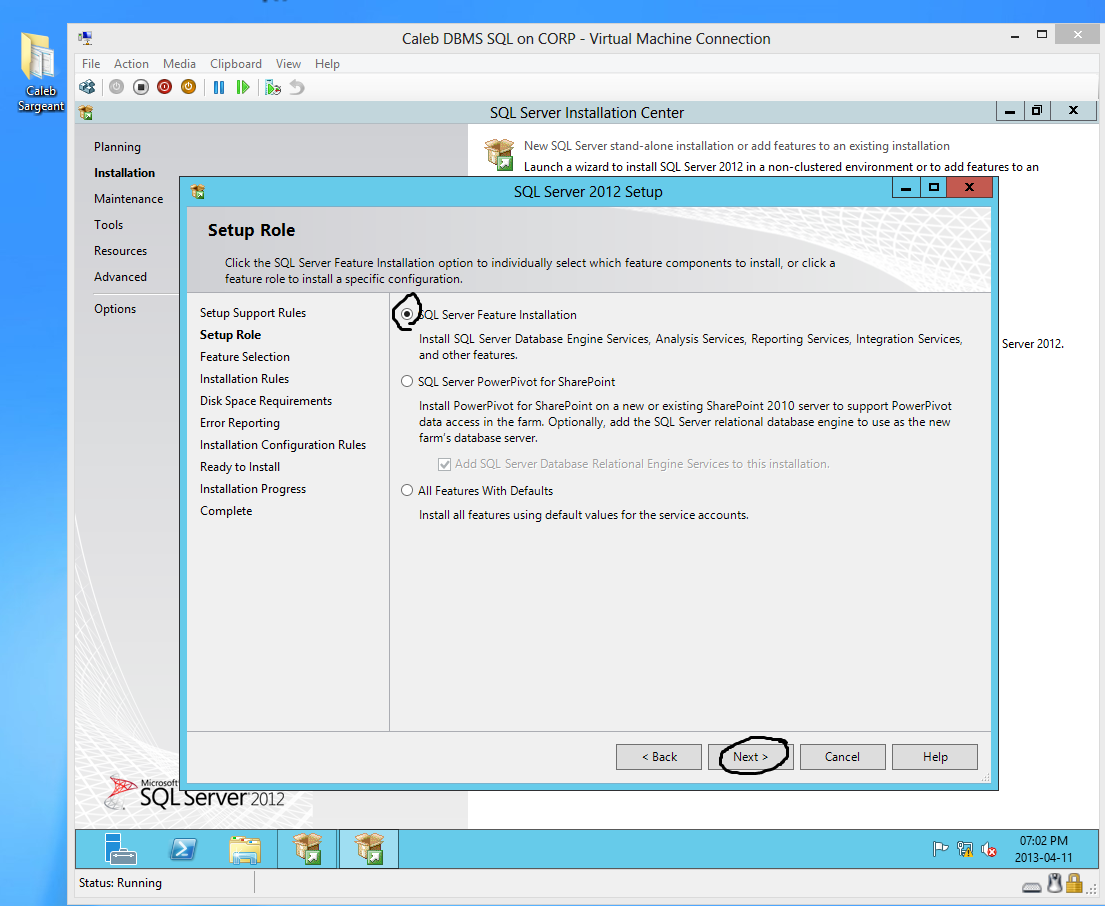Image resolution: width=1105 pixels, height=906 pixels.
Task: Launch PowerShell from the VM taskbar
Action: coord(183,849)
